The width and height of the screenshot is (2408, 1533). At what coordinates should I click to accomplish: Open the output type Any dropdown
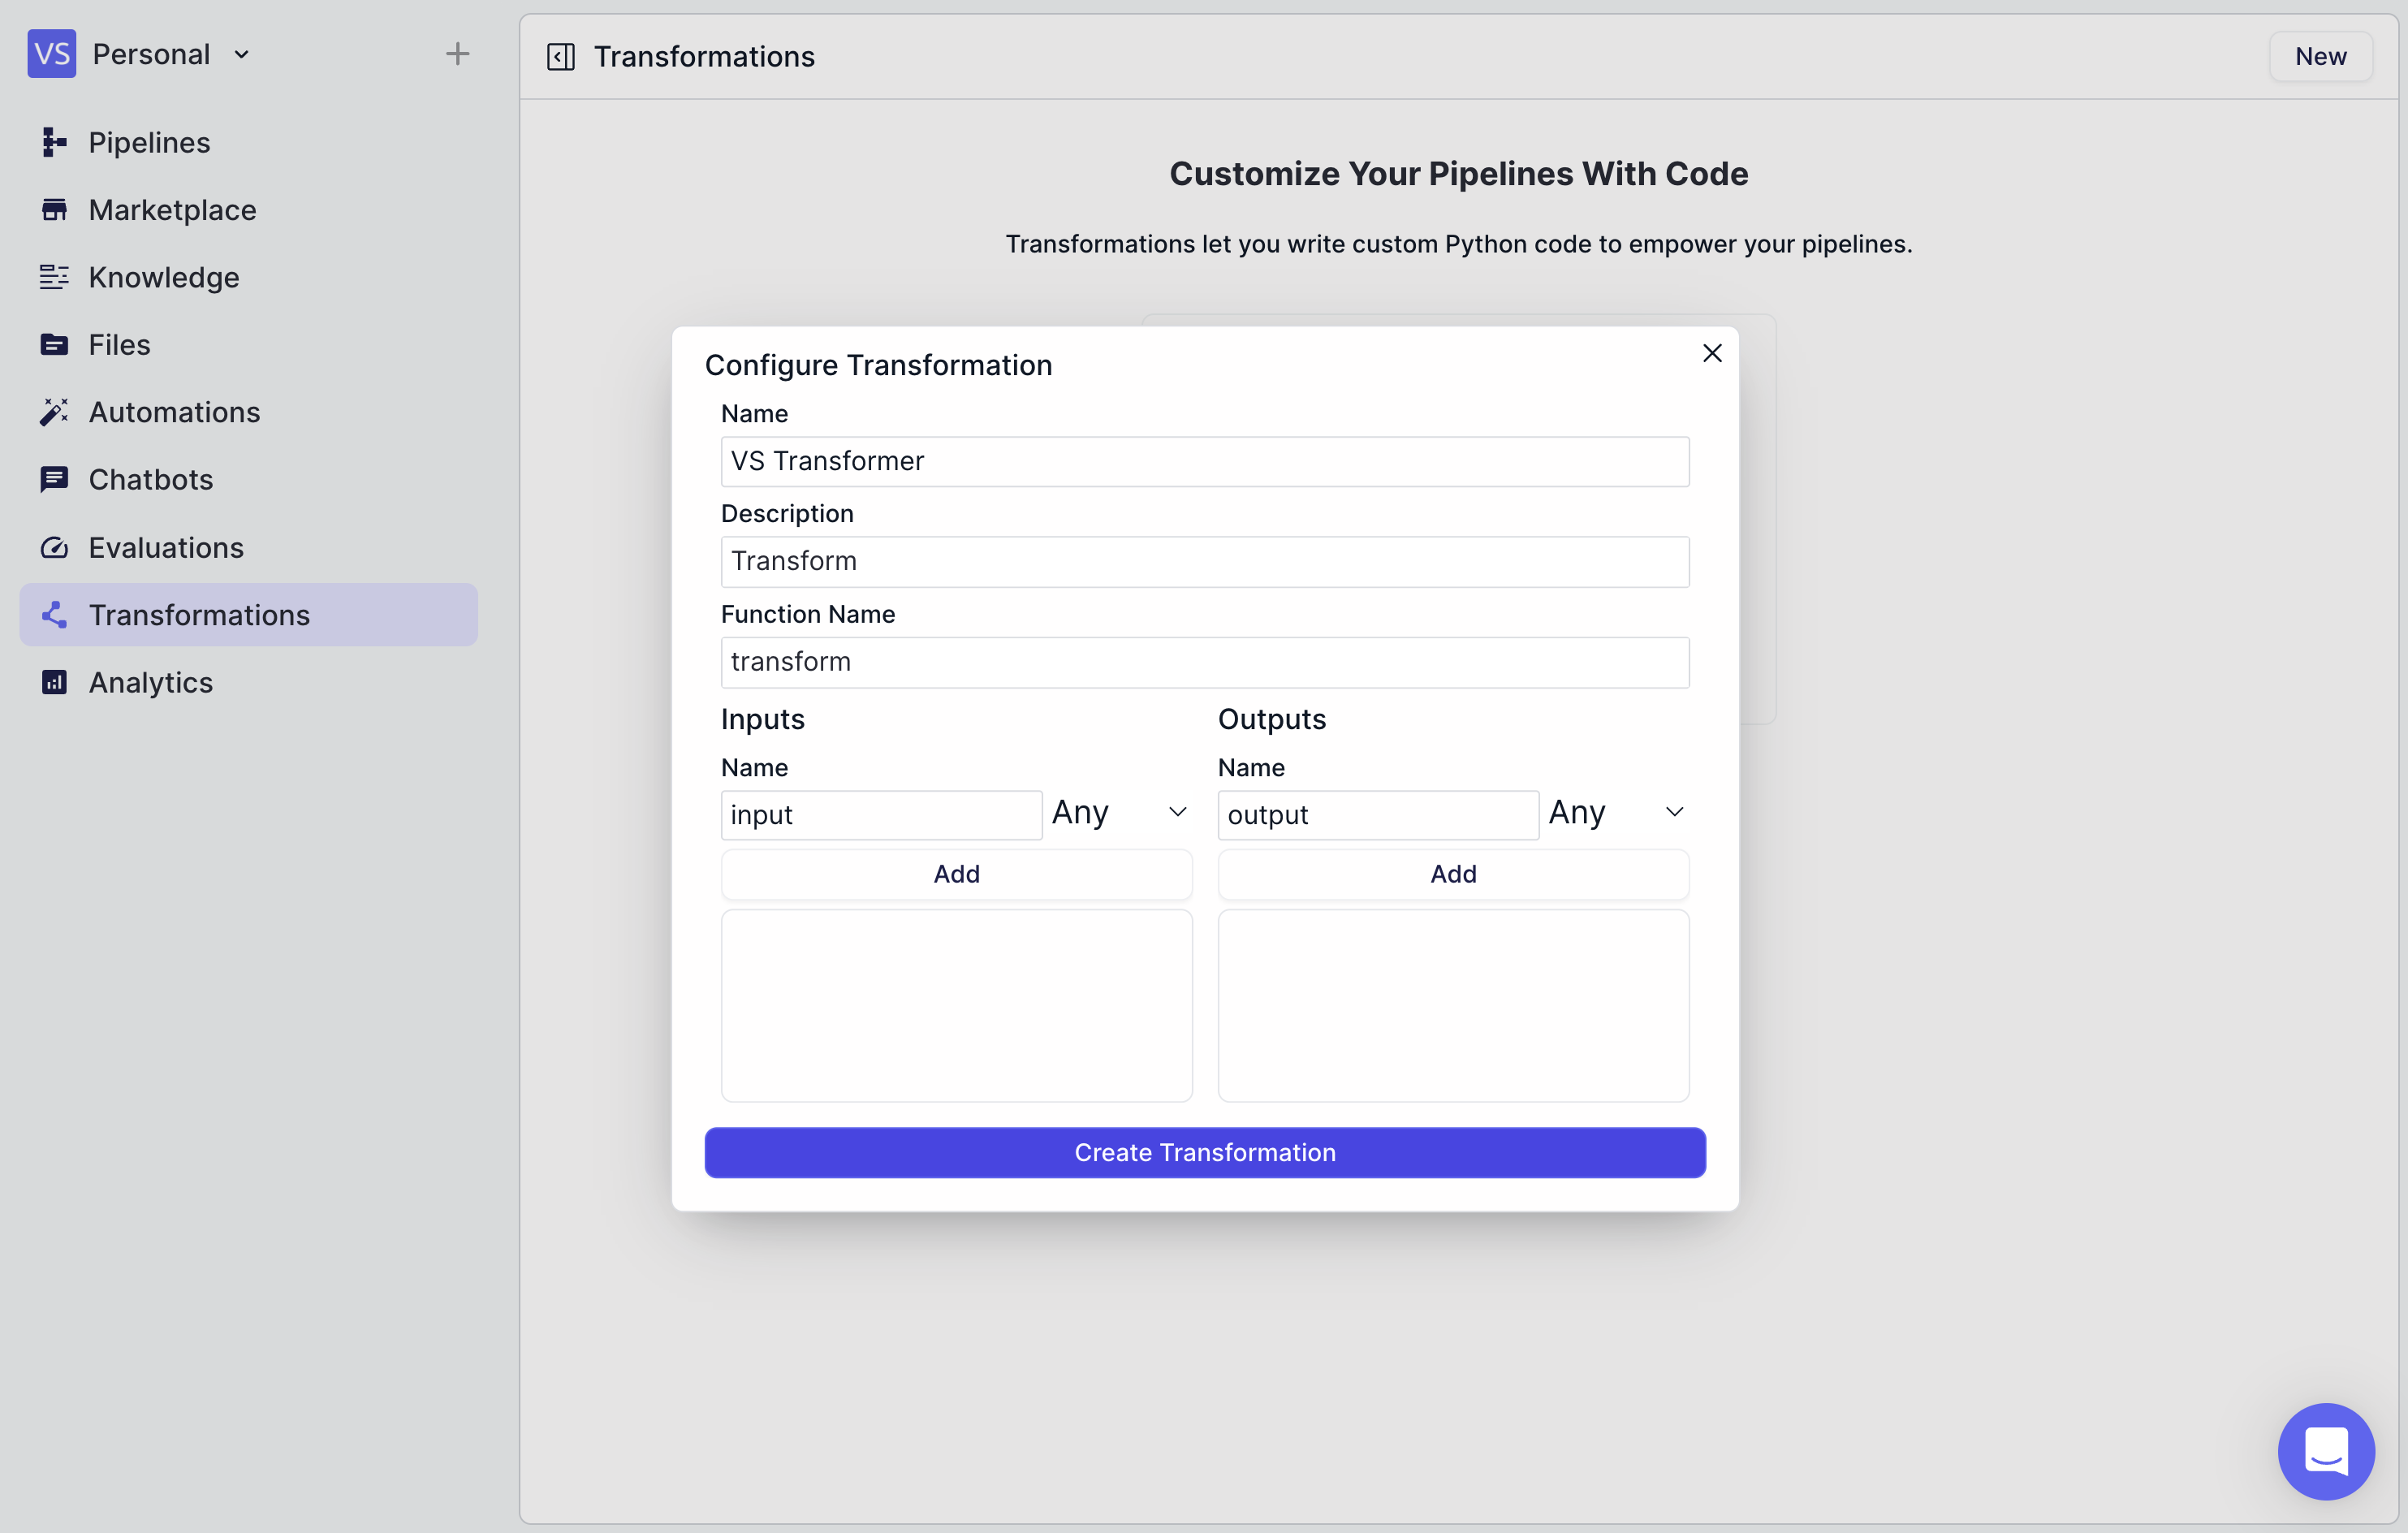(x=1616, y=813)
